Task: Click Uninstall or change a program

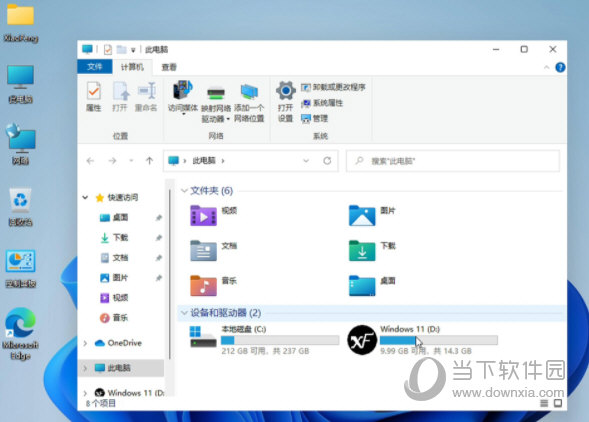Action: [333, 87]
